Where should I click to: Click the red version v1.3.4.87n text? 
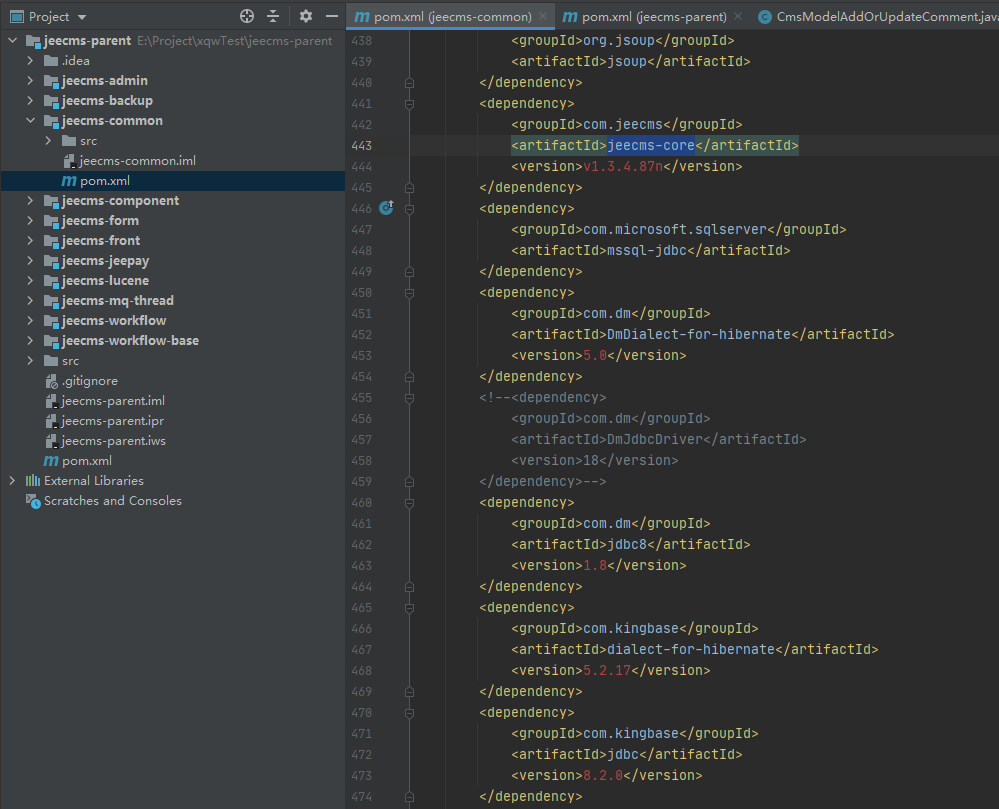623,166
